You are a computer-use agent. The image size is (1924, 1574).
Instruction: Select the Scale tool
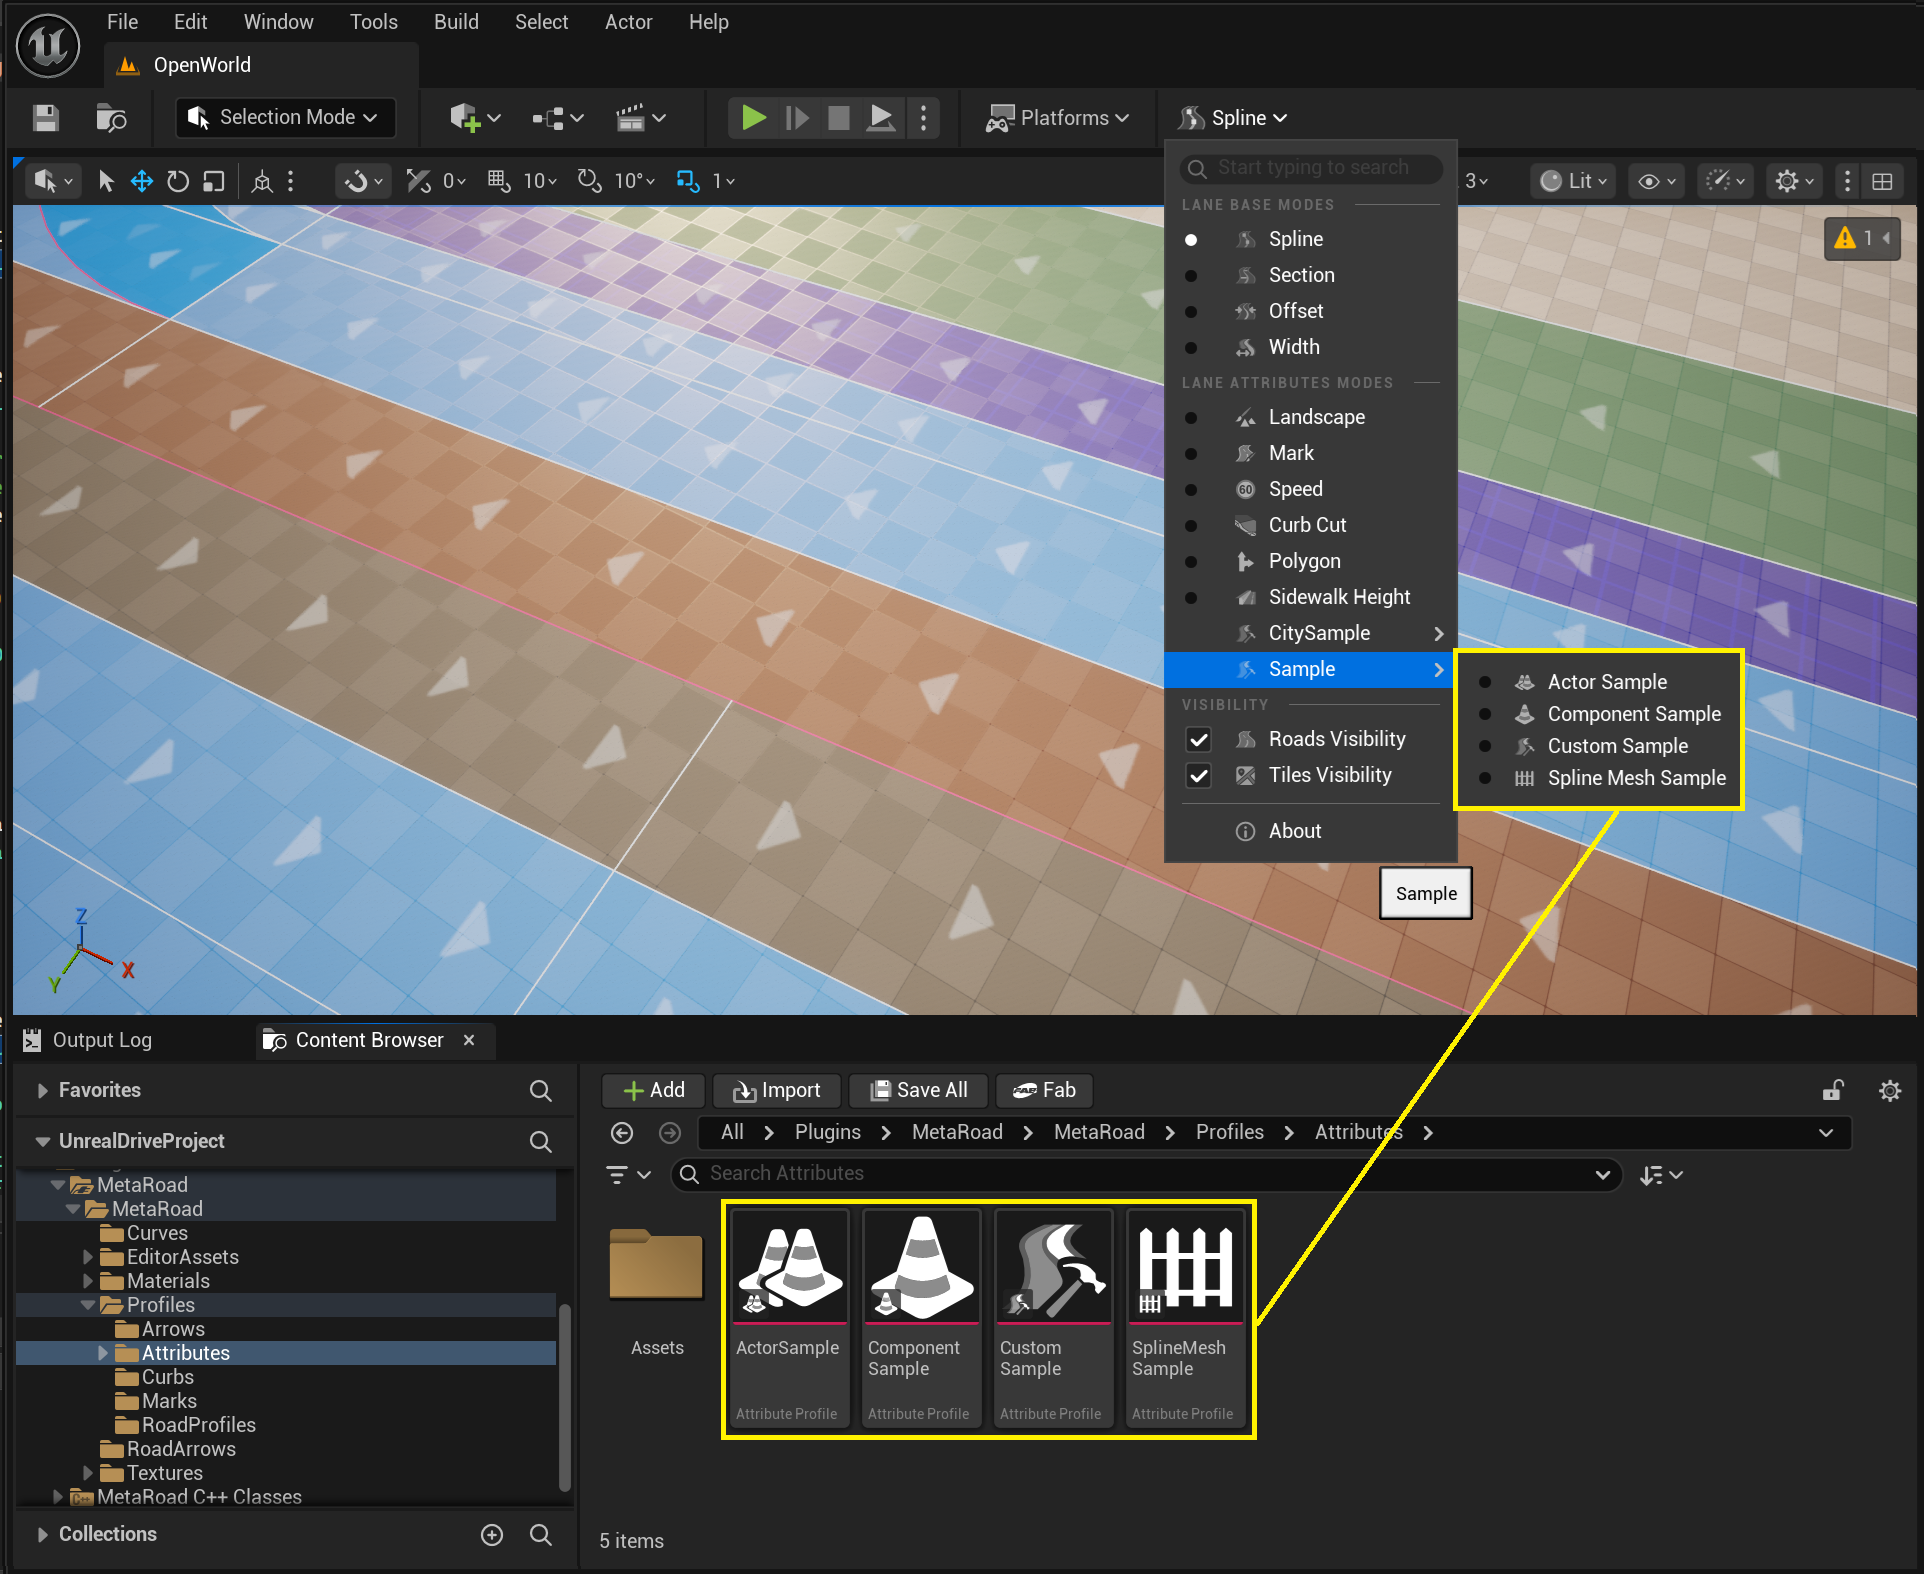pyautogui.click(x=213, y=181)
